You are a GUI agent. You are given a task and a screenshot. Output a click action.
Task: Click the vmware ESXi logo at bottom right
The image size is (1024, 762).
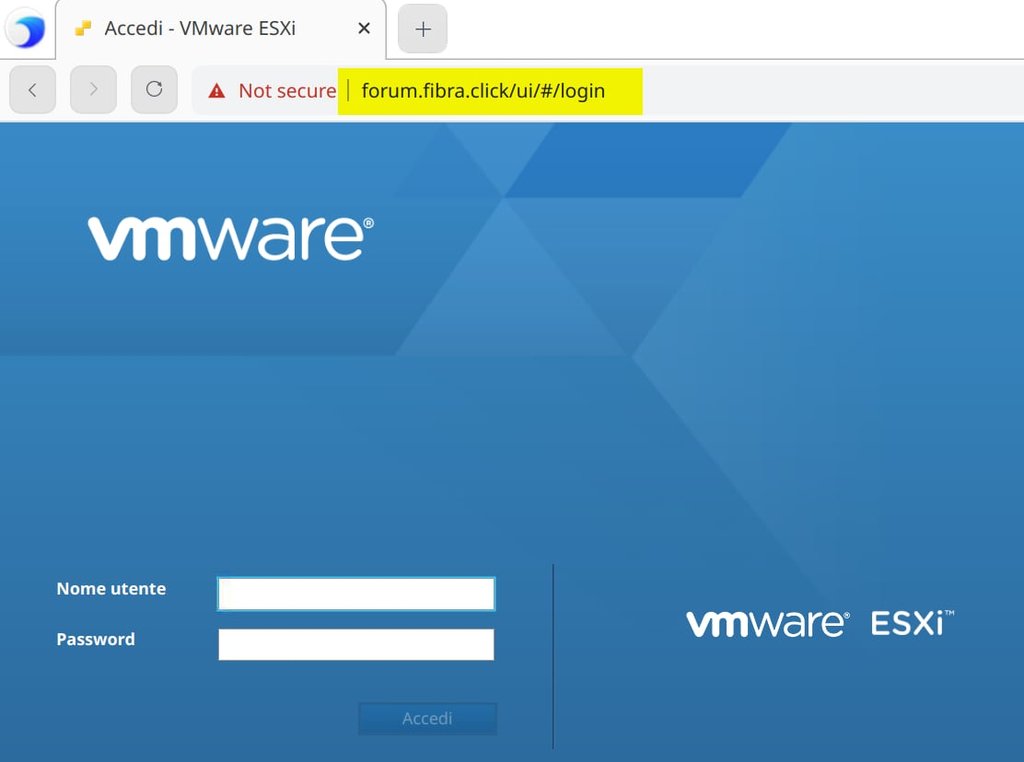coord(820,624)
